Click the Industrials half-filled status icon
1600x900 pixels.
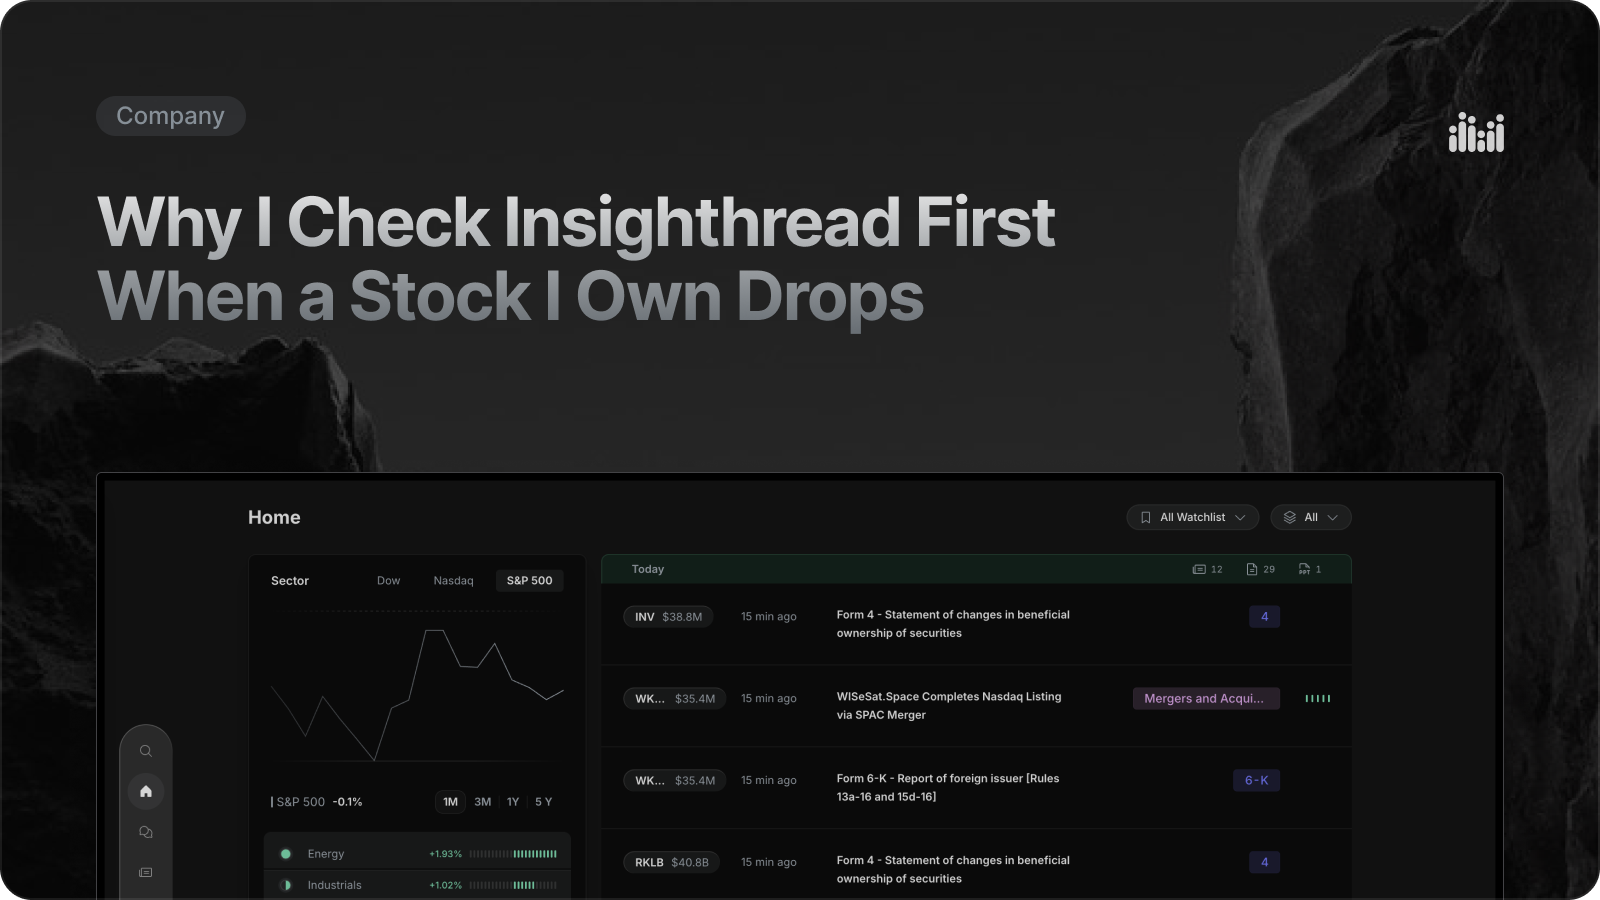[286, 885]
